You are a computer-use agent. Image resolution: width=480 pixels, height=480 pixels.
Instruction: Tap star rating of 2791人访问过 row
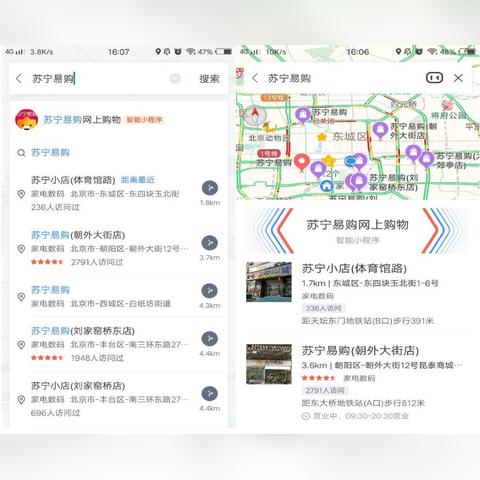[x=47, y=262]
